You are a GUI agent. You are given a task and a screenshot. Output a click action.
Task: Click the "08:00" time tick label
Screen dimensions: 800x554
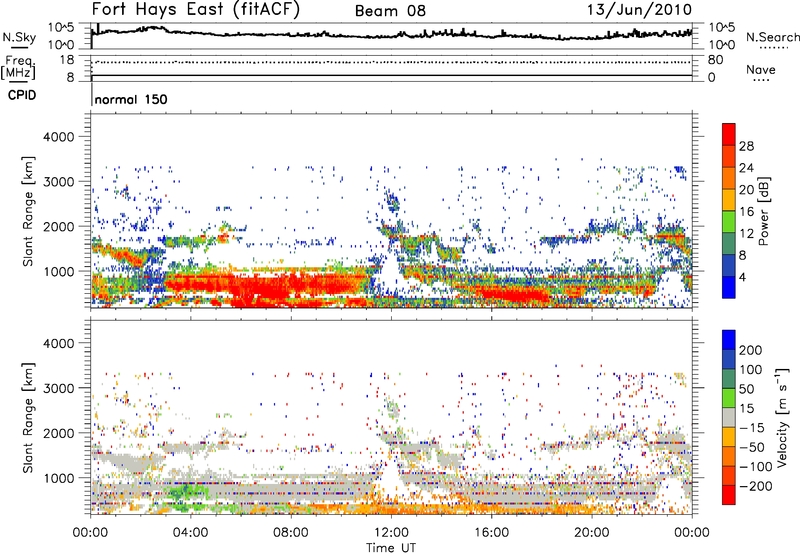pyautogui.click(x=291, y=533)
